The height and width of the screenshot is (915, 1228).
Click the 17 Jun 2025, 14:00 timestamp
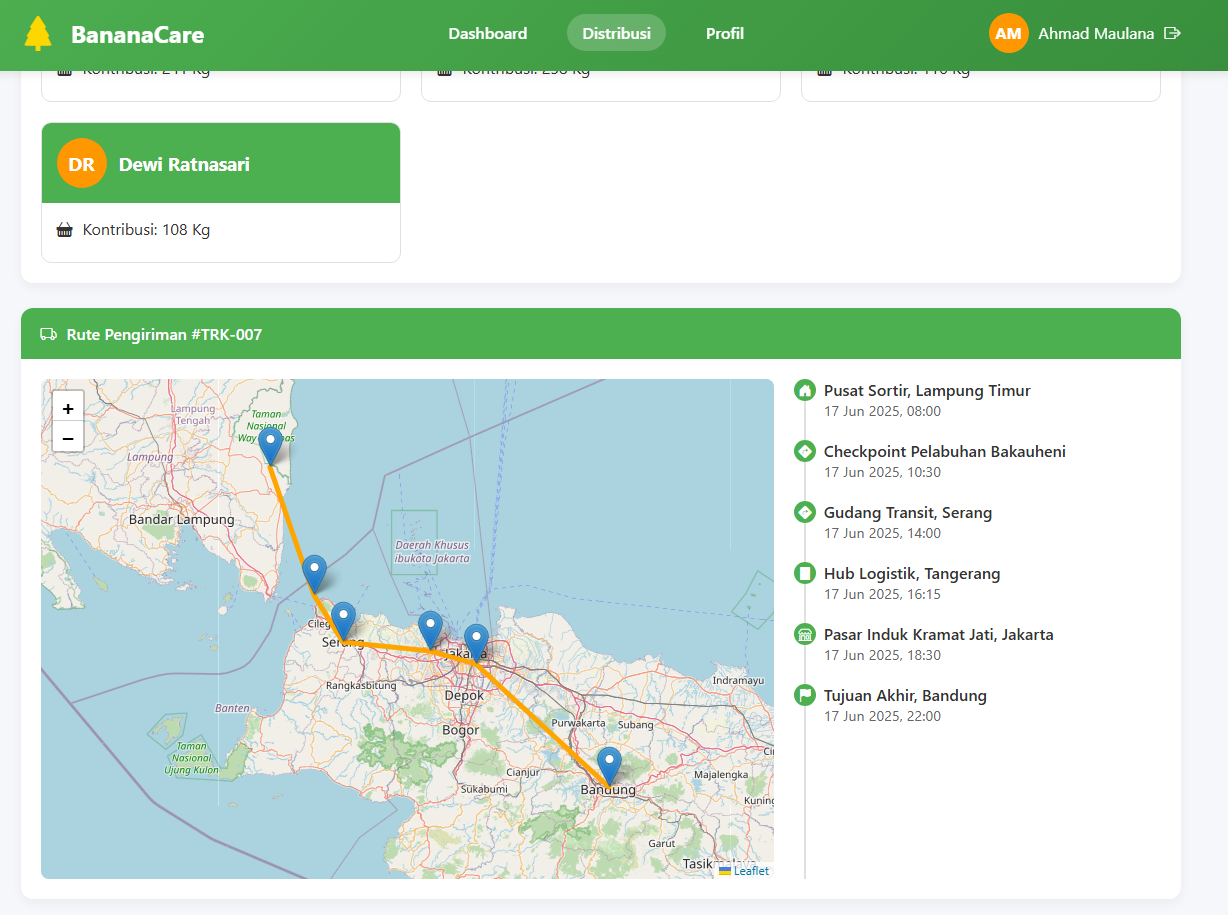click(x=882, y=533)
